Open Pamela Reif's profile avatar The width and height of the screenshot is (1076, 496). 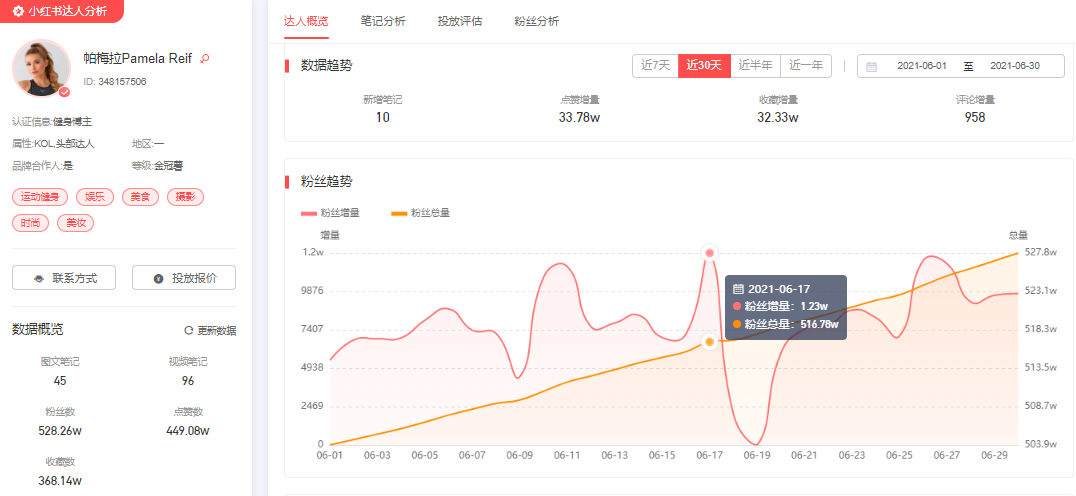(41, 68)
